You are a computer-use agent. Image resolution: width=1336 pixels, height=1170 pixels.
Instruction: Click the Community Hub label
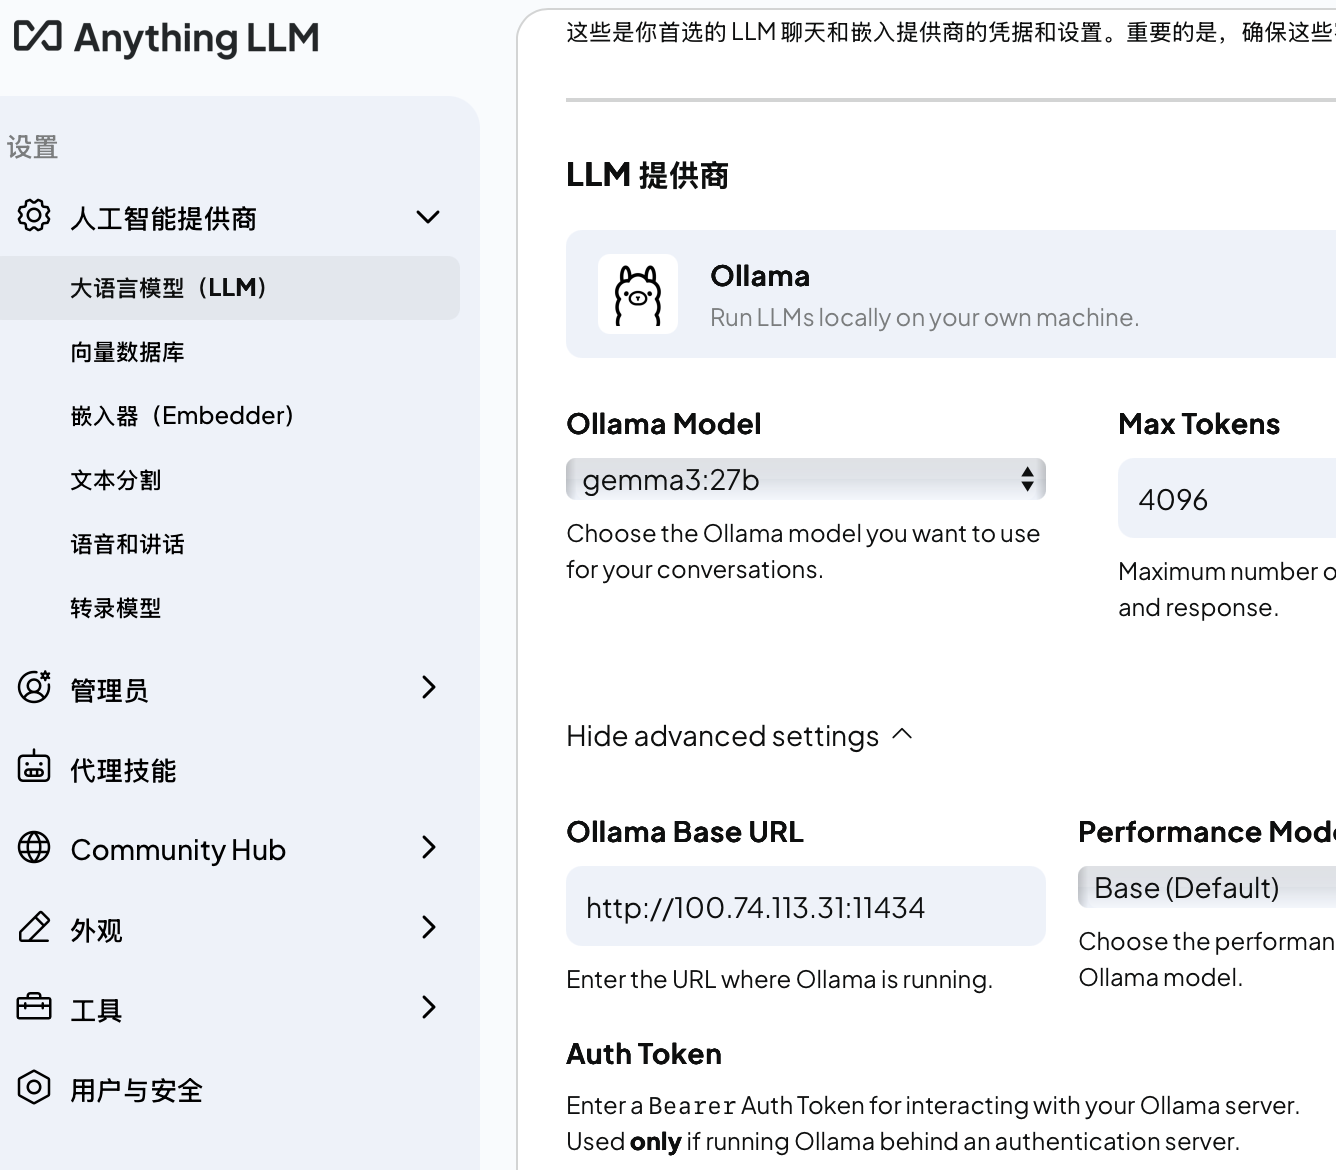[178, 849]
